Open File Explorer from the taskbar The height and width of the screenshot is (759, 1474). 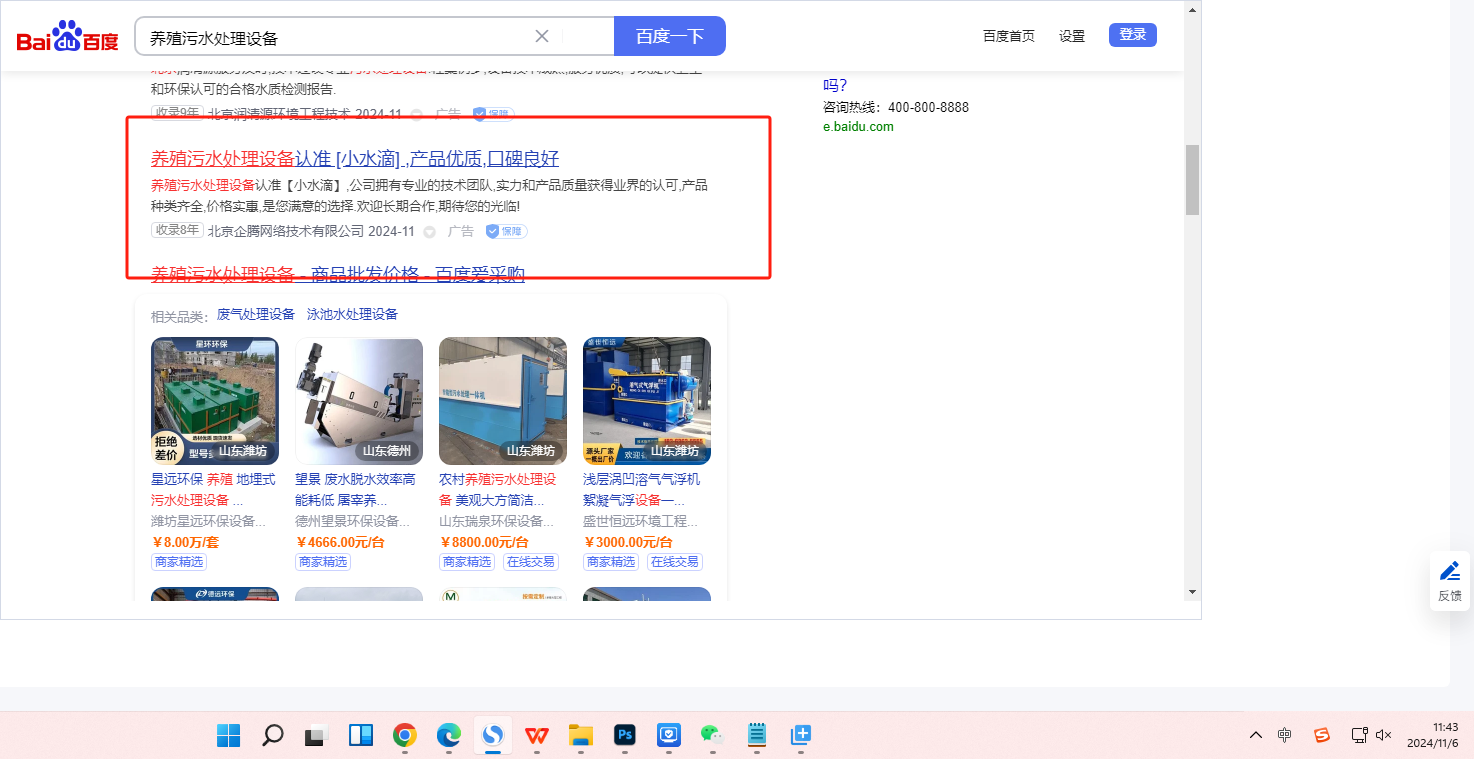pos(581,735)
